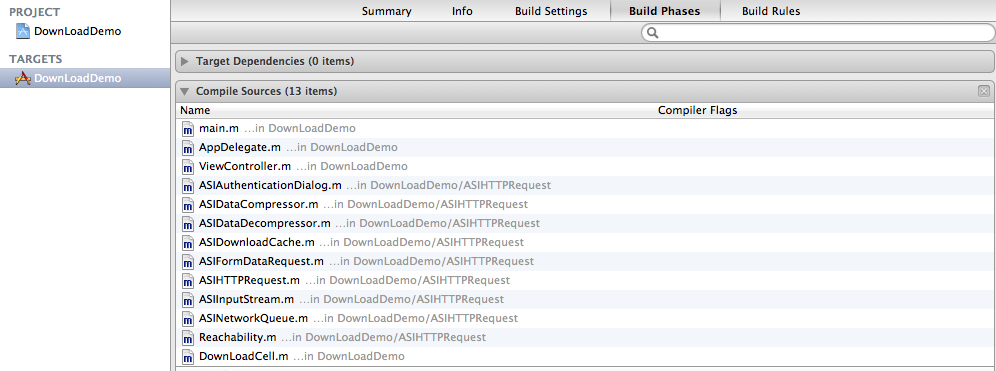Select the DownLoadDemo target in the sidebar

point(85,78)
